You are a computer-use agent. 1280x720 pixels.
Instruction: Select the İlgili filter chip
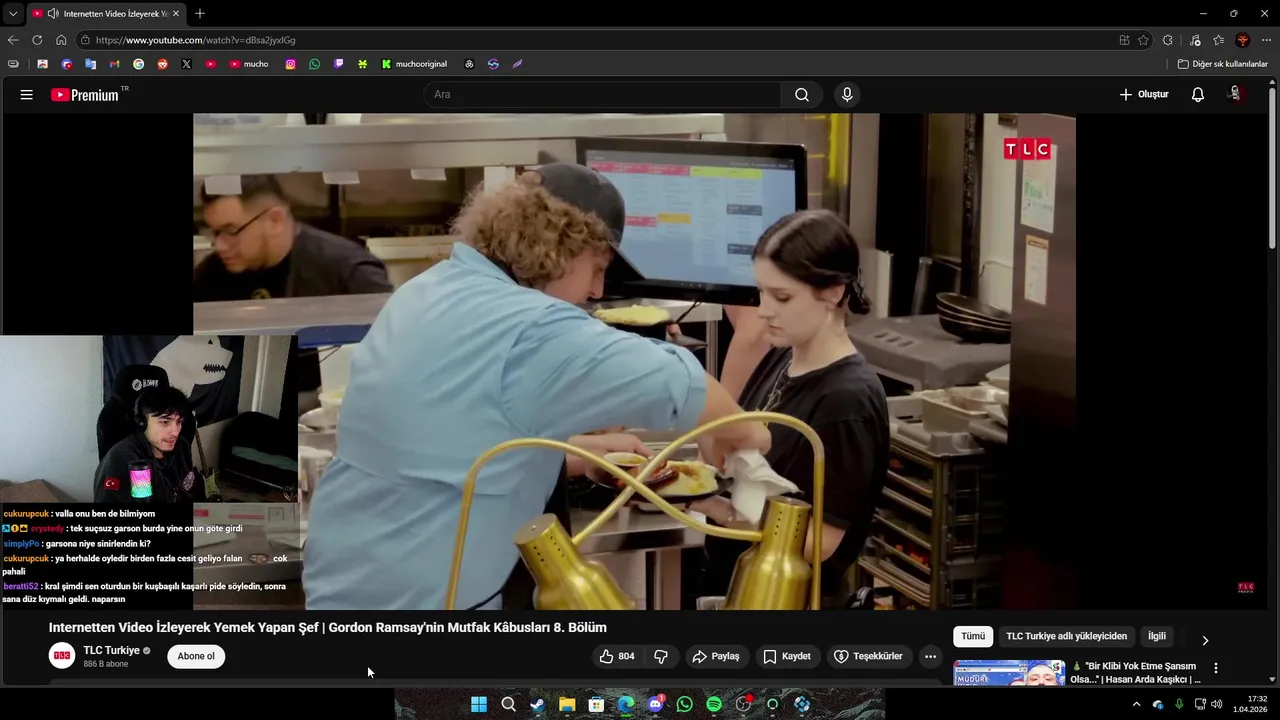(1157, 636)
